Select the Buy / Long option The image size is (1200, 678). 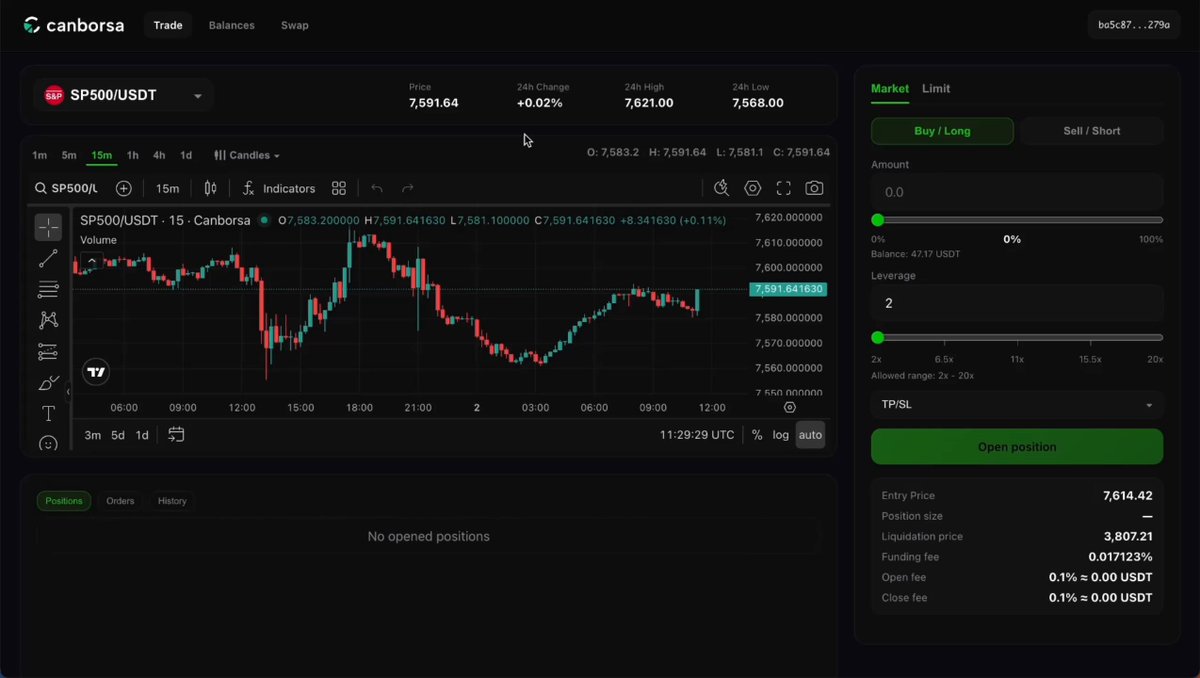[x=942, y=131]
